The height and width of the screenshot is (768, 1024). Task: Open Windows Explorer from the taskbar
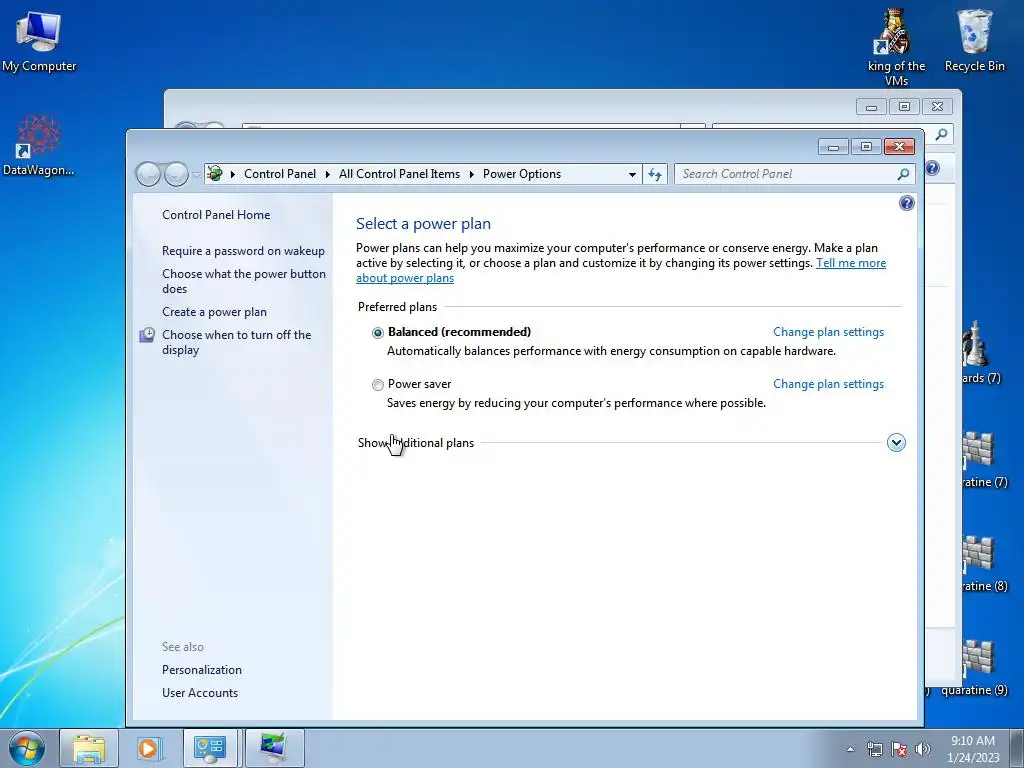point(89,748)
